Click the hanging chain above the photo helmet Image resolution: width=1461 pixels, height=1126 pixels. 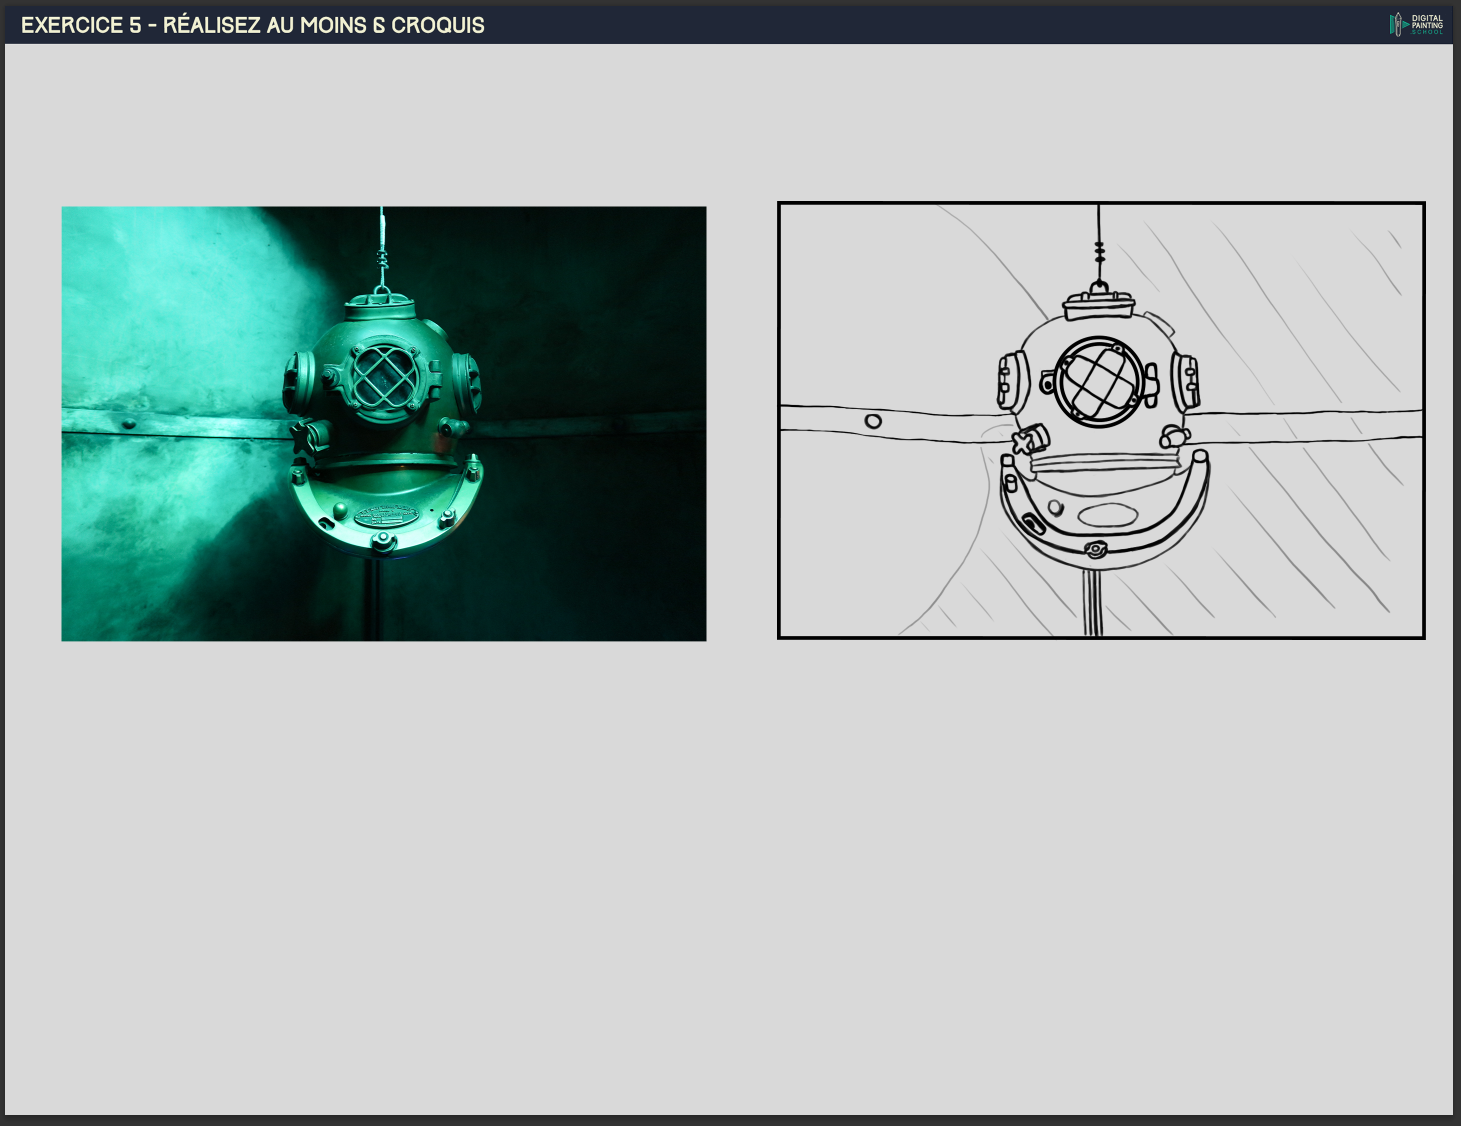click(381, 248)
